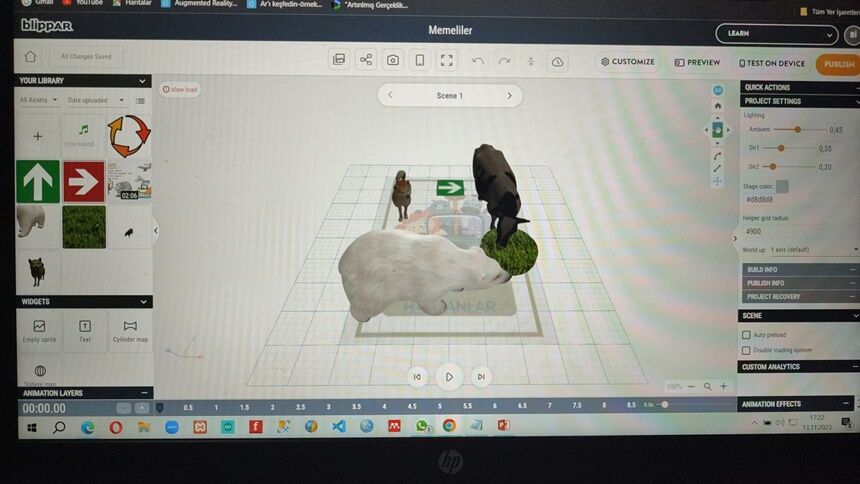860x484 pixels.
Task: Open the World up axis dropdown
Action: [800, 249]
